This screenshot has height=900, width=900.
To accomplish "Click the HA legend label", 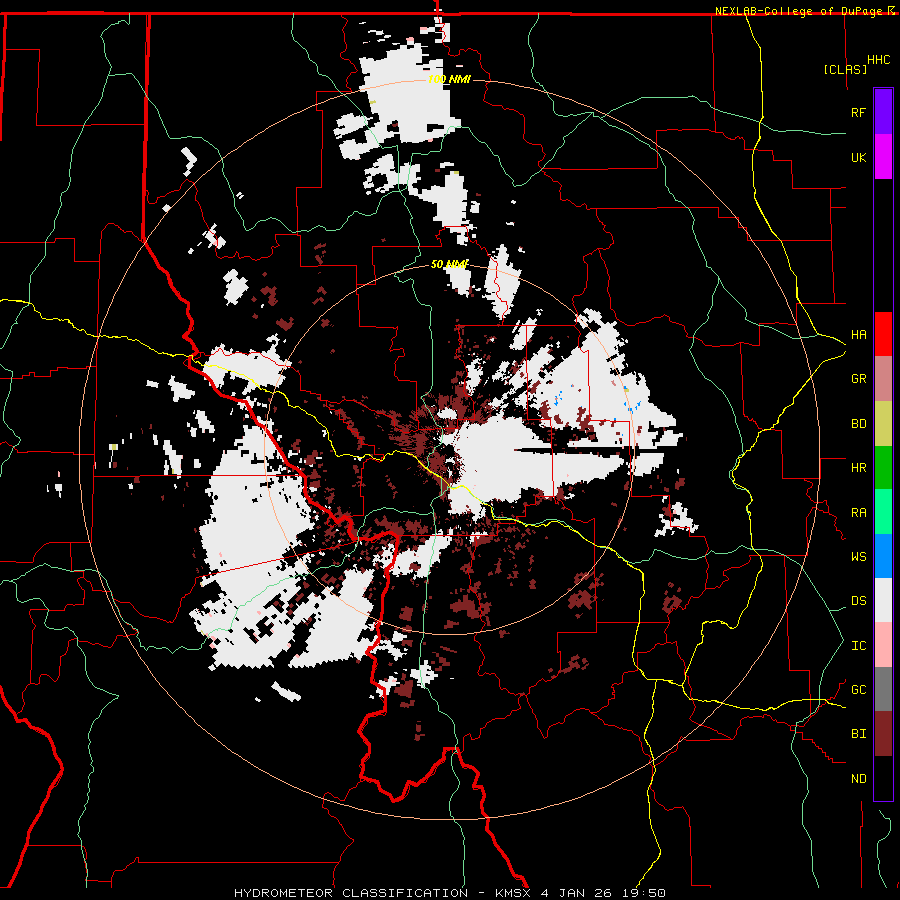I will point(858,335).
